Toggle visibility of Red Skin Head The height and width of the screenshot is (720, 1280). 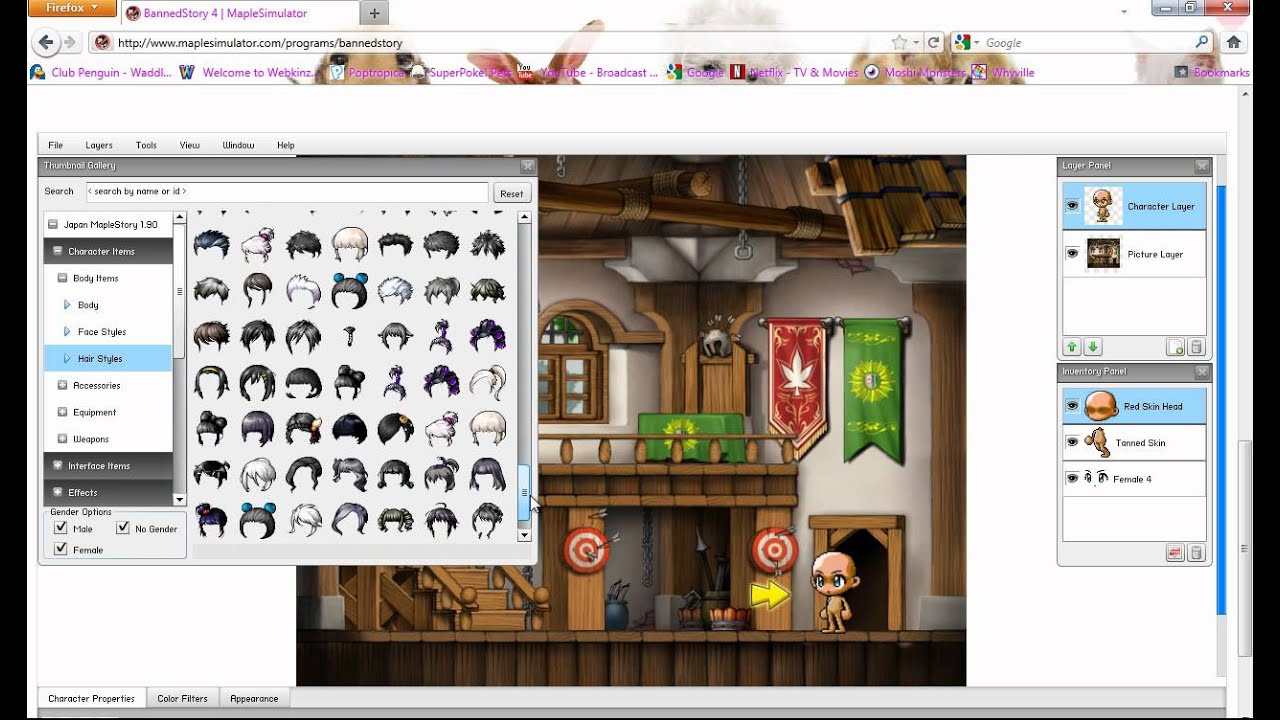1072,406
